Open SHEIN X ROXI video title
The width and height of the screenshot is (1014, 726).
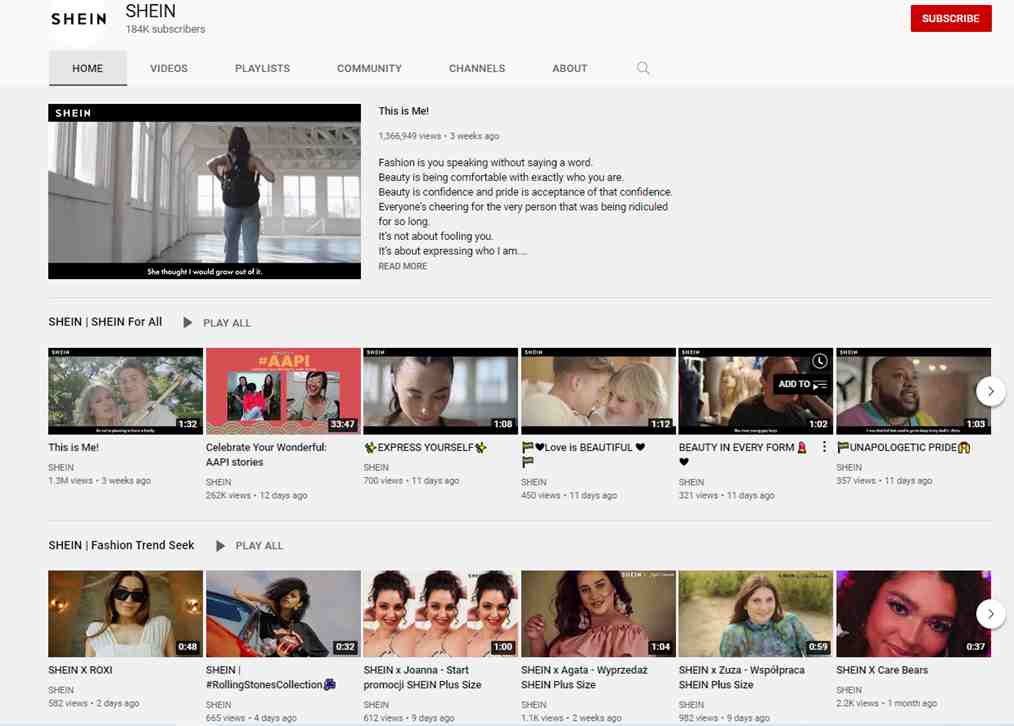point(80,670)
